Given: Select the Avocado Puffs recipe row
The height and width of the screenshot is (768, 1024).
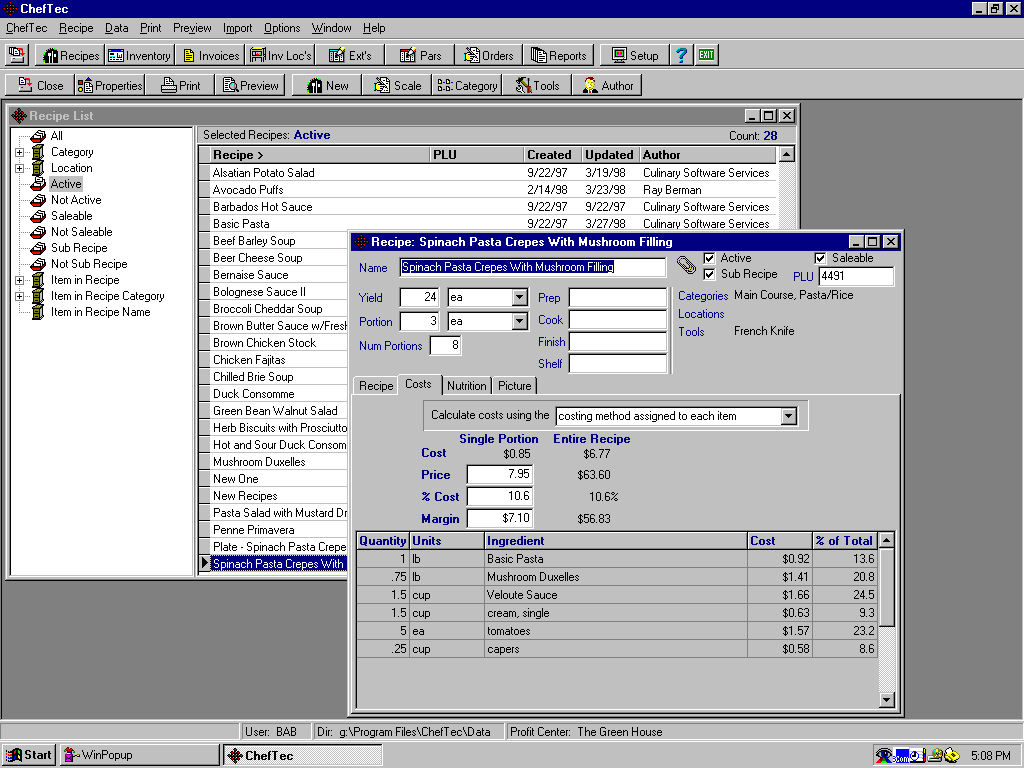Looking at the screenshot, I should [488, 189].
